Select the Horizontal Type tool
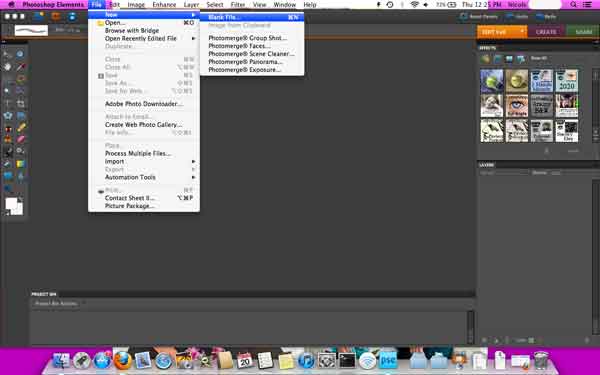The width and height of the screenshot is (600, 375). tap(7, 103)
